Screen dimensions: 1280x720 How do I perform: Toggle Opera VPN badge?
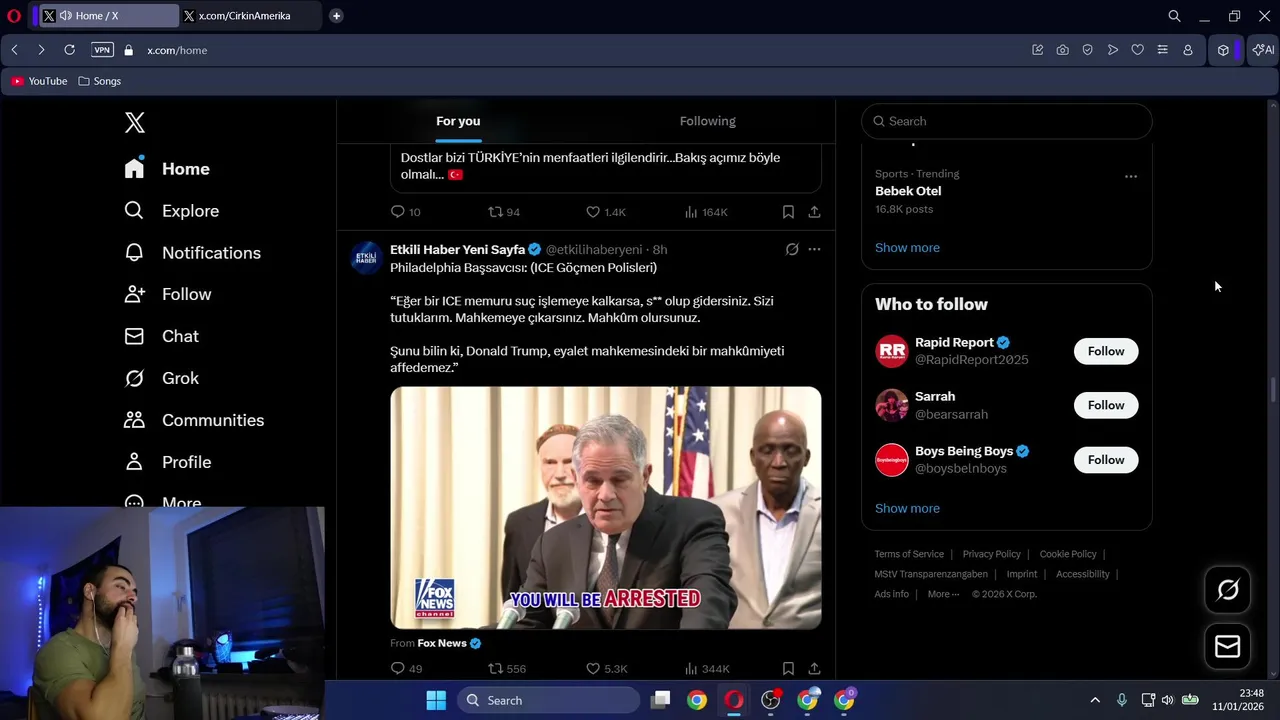pyautogui.click(x=102, y=50)
